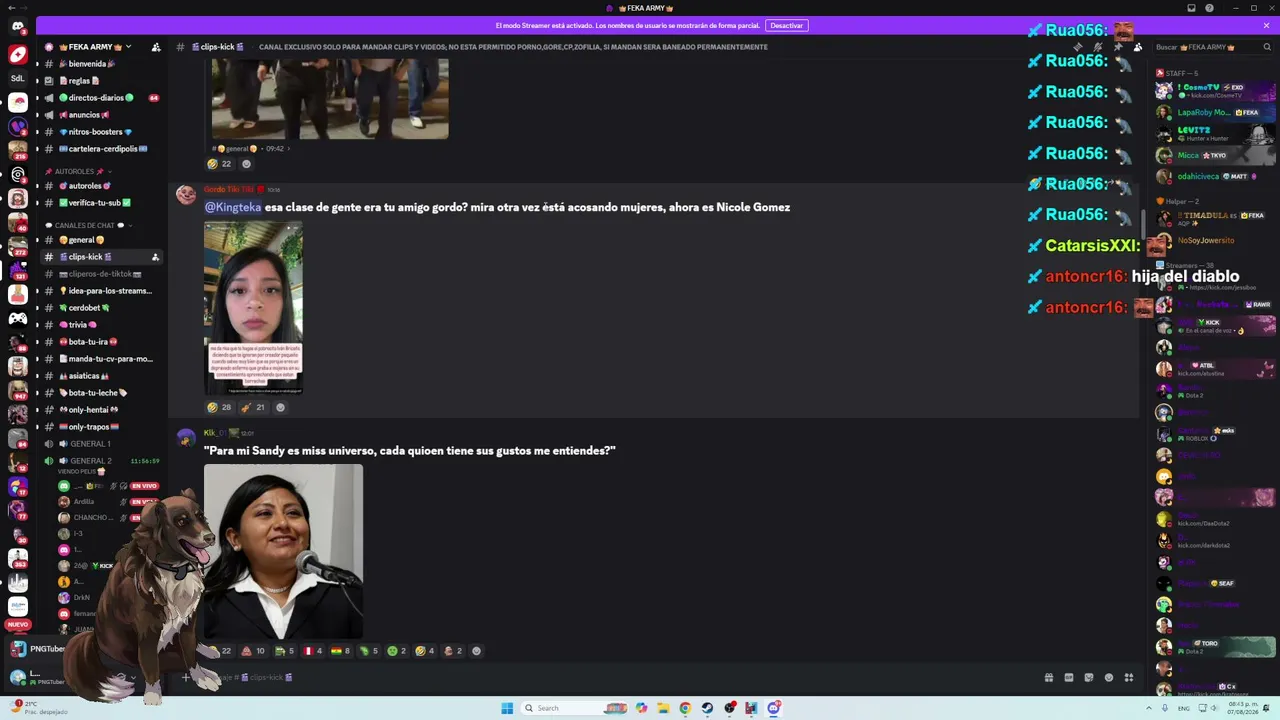Jump to the new servers NUEVO indicator
The image size is (1280, 720).
pyautogui.click(x=17, y=624)
